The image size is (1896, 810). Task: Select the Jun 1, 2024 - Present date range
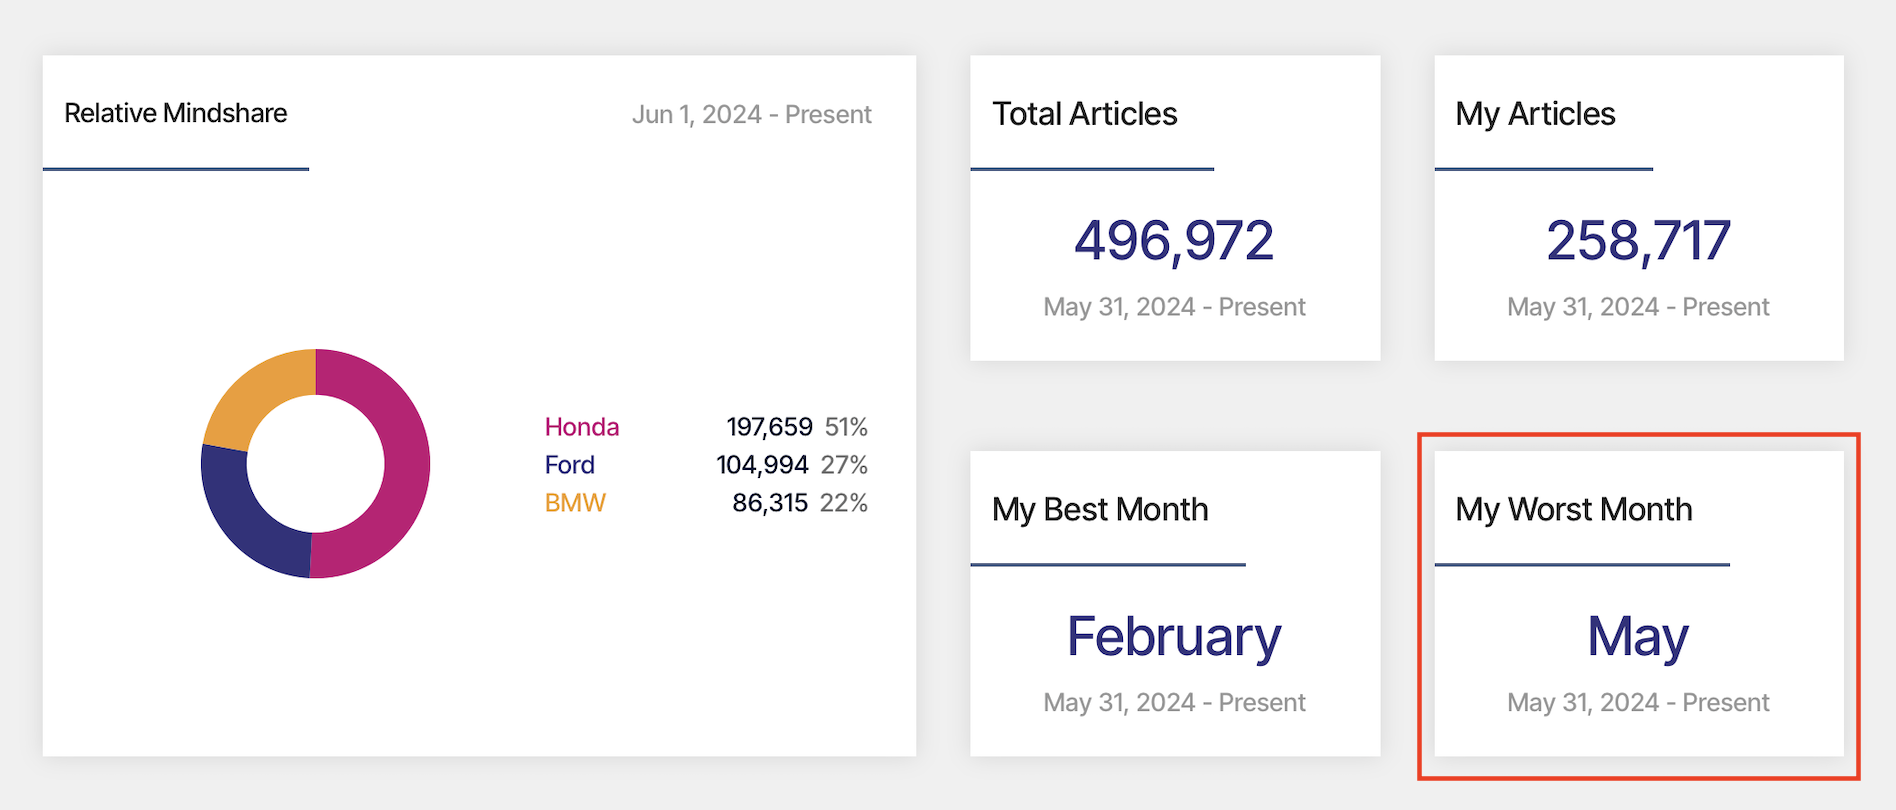751,115
